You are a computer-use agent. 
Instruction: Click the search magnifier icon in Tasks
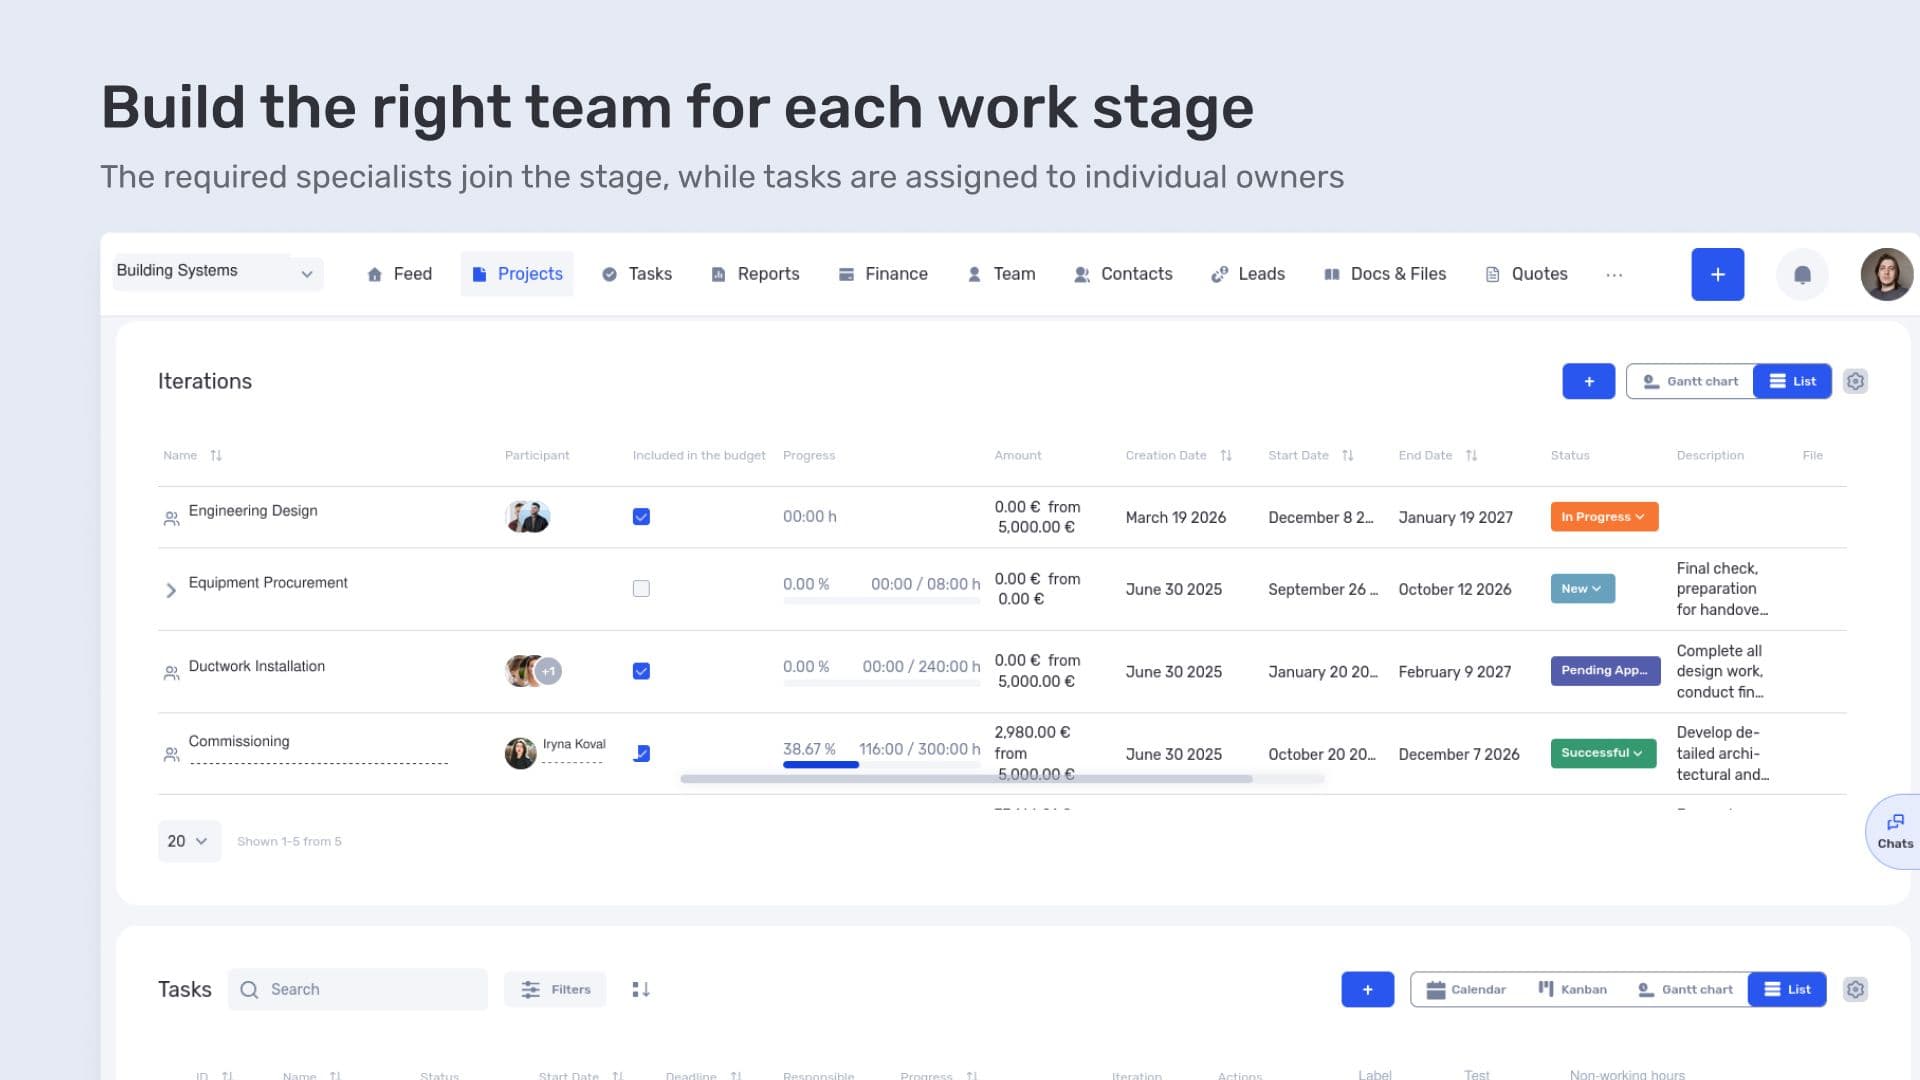[249, 989]
